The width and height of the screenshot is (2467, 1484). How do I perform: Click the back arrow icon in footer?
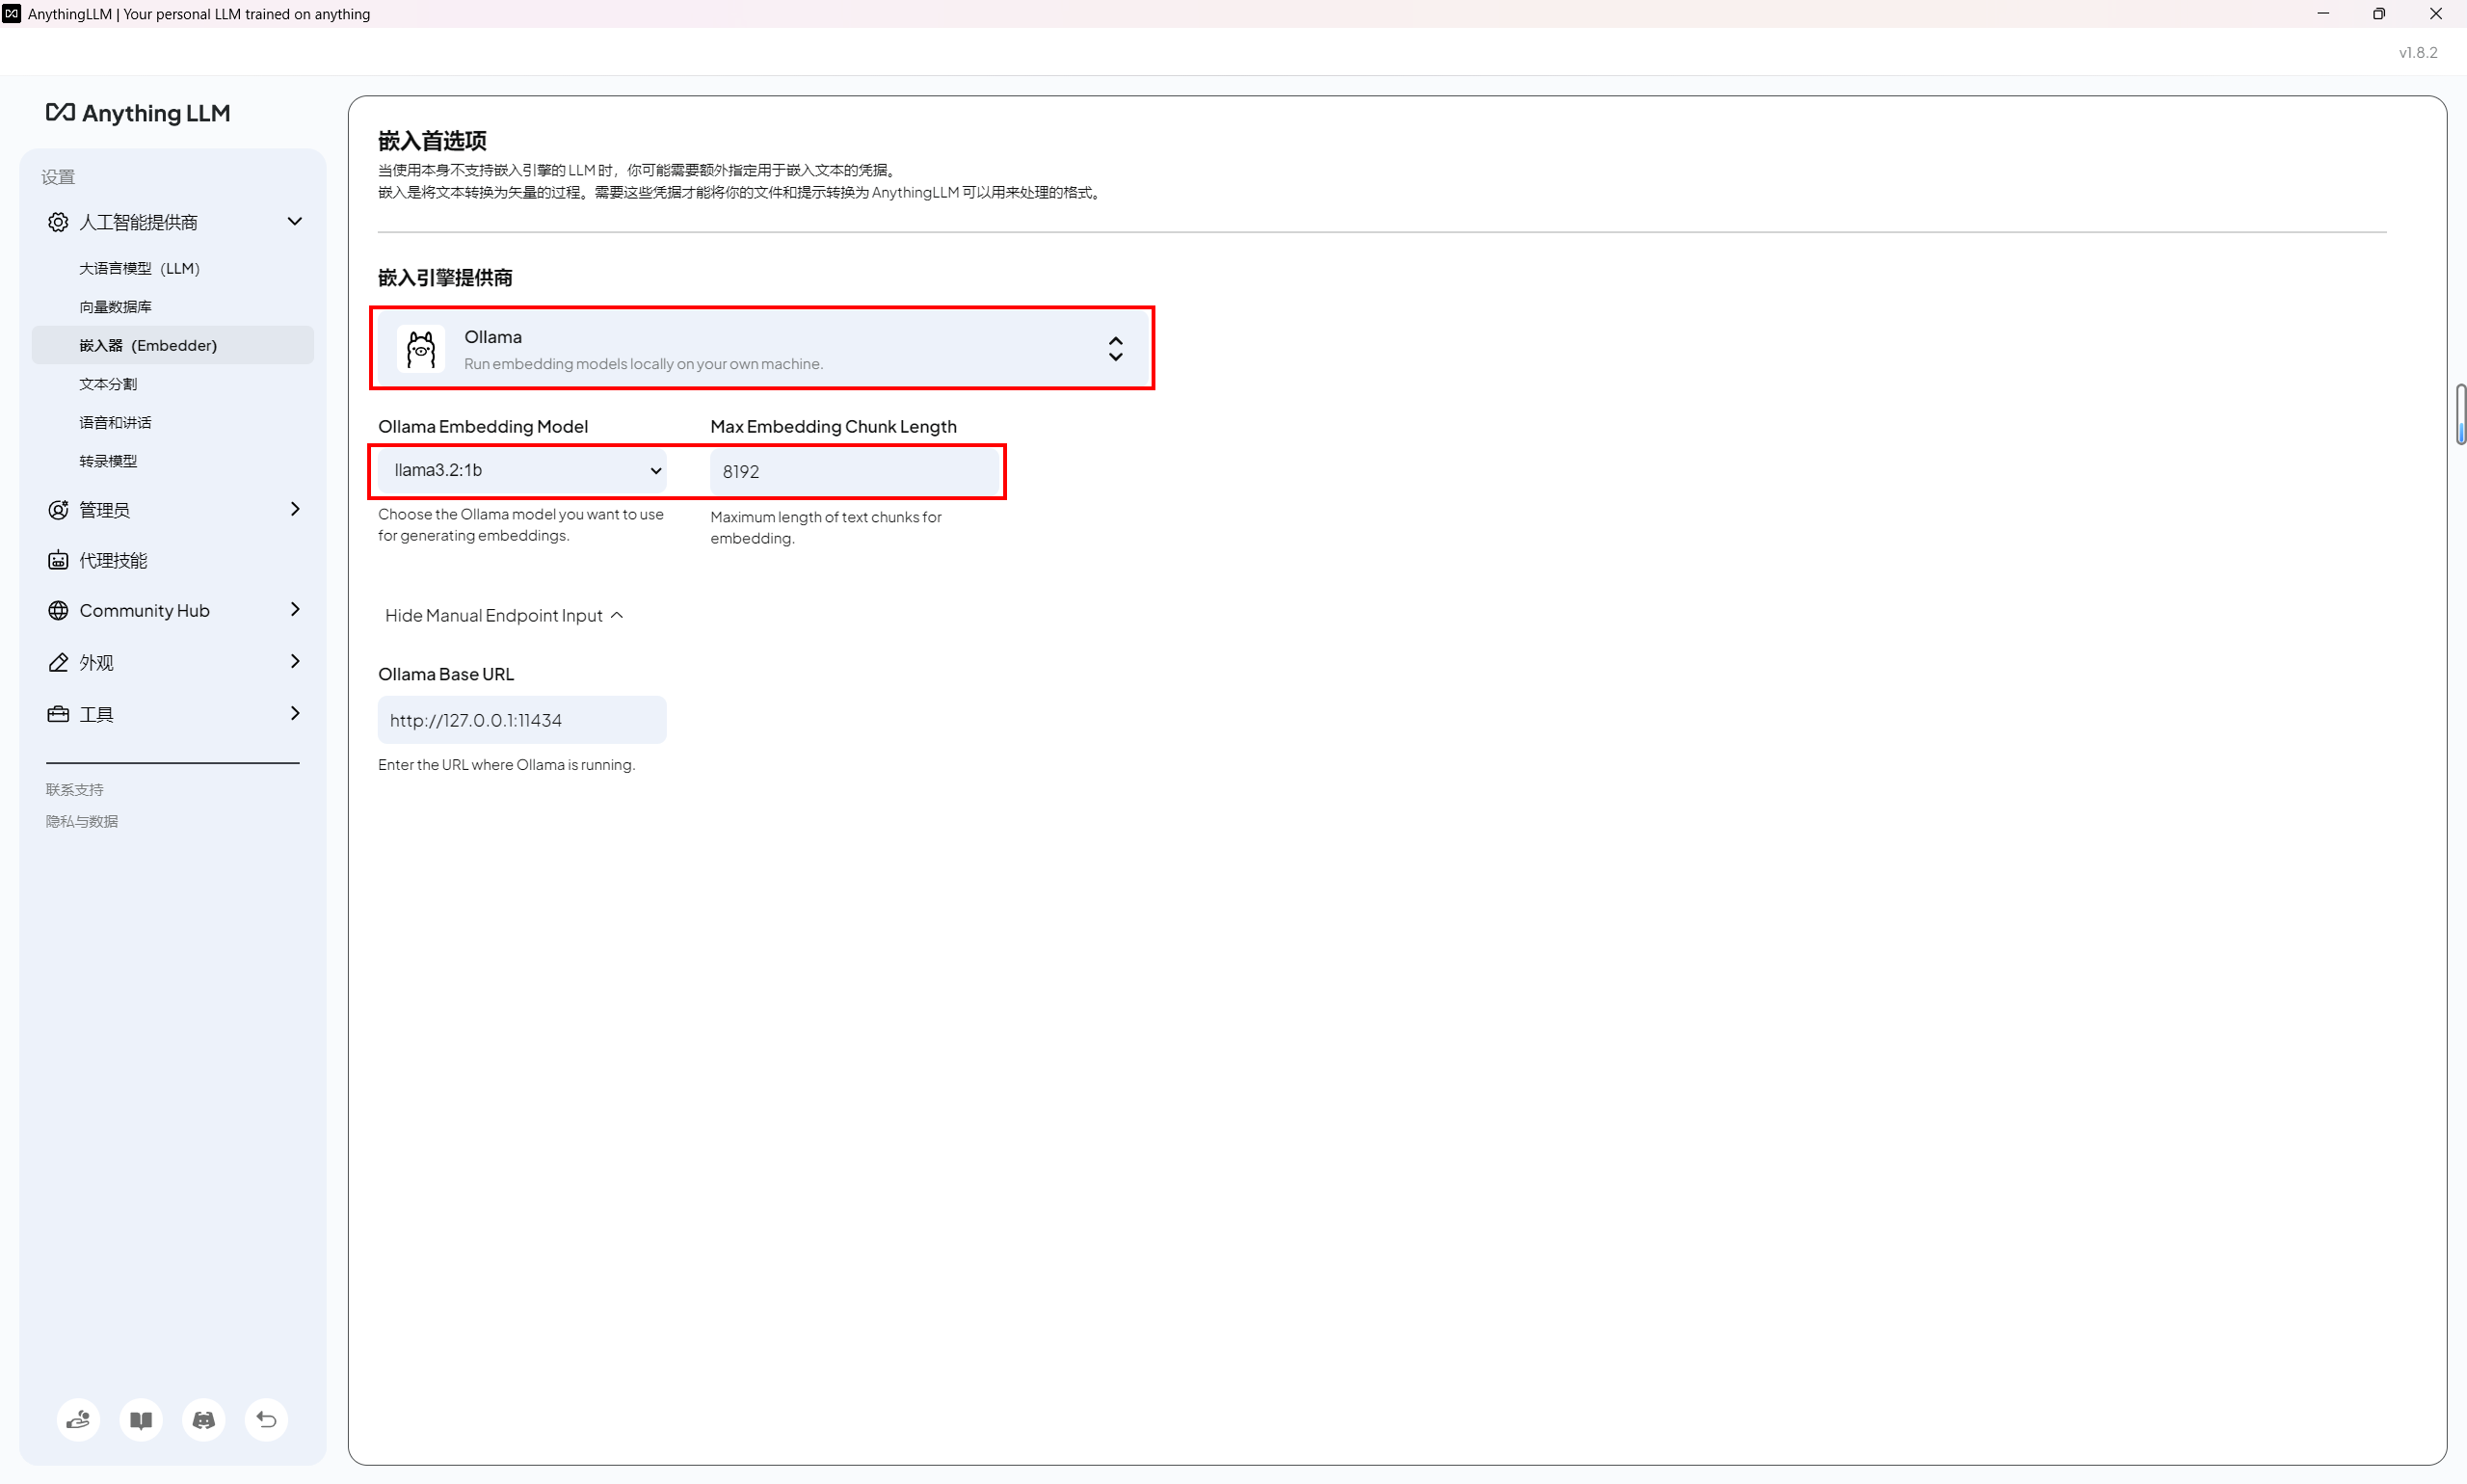pos(267,1419)
